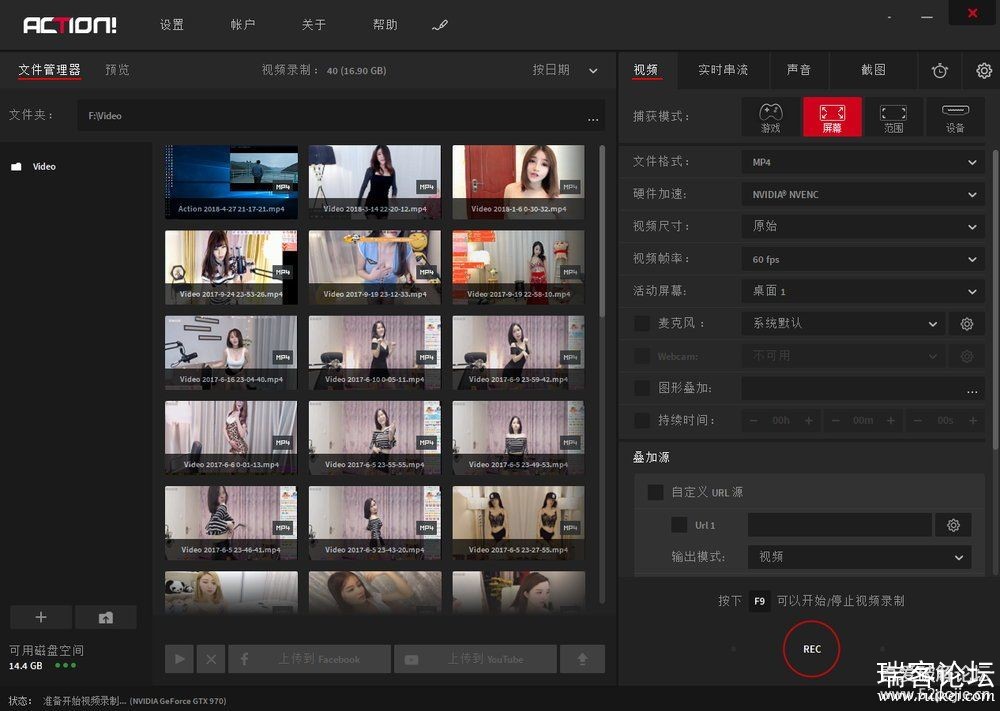This screenshot has width=1000, height=711.
Task: Open the 按日期 sort dropdown
Action: click(565, 70)
